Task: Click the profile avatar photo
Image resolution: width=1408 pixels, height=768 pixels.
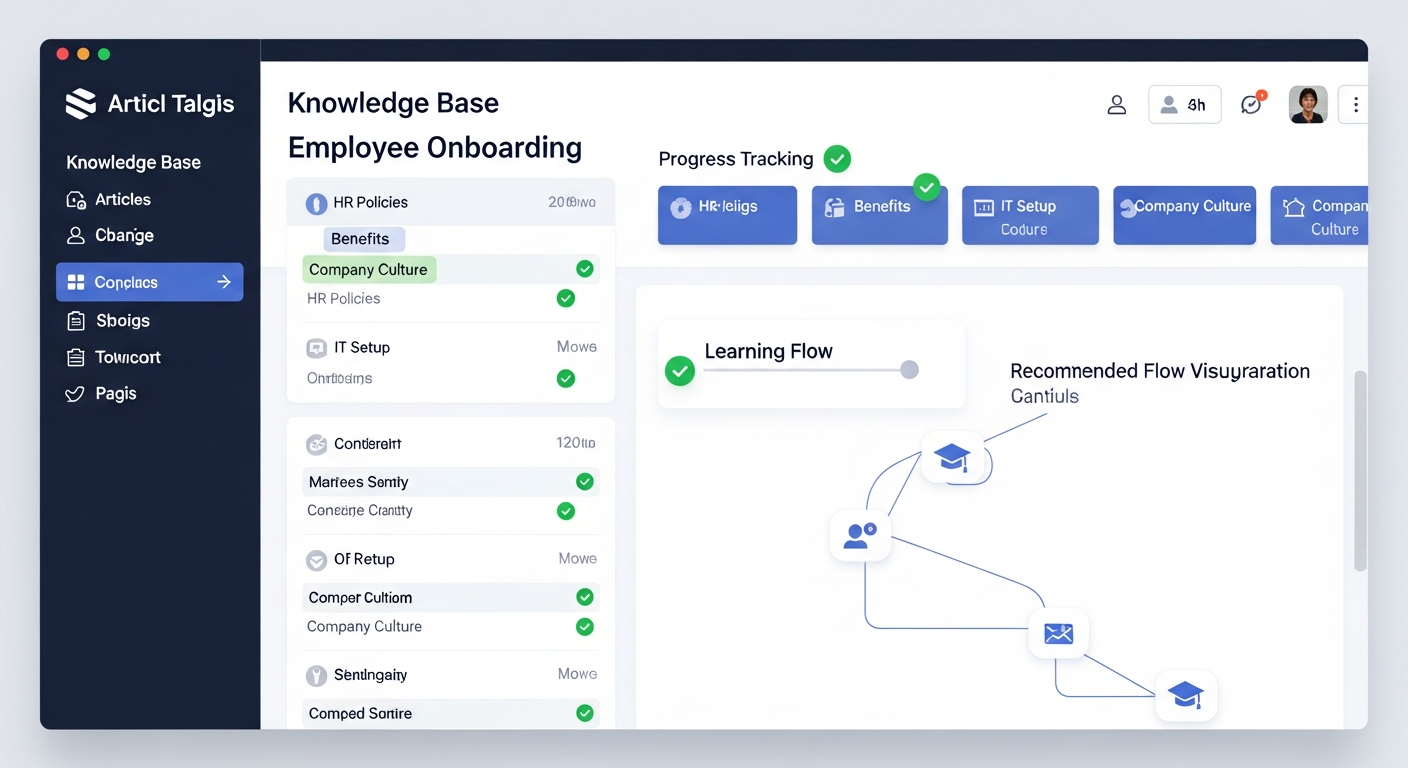Action: point(1308,103)
